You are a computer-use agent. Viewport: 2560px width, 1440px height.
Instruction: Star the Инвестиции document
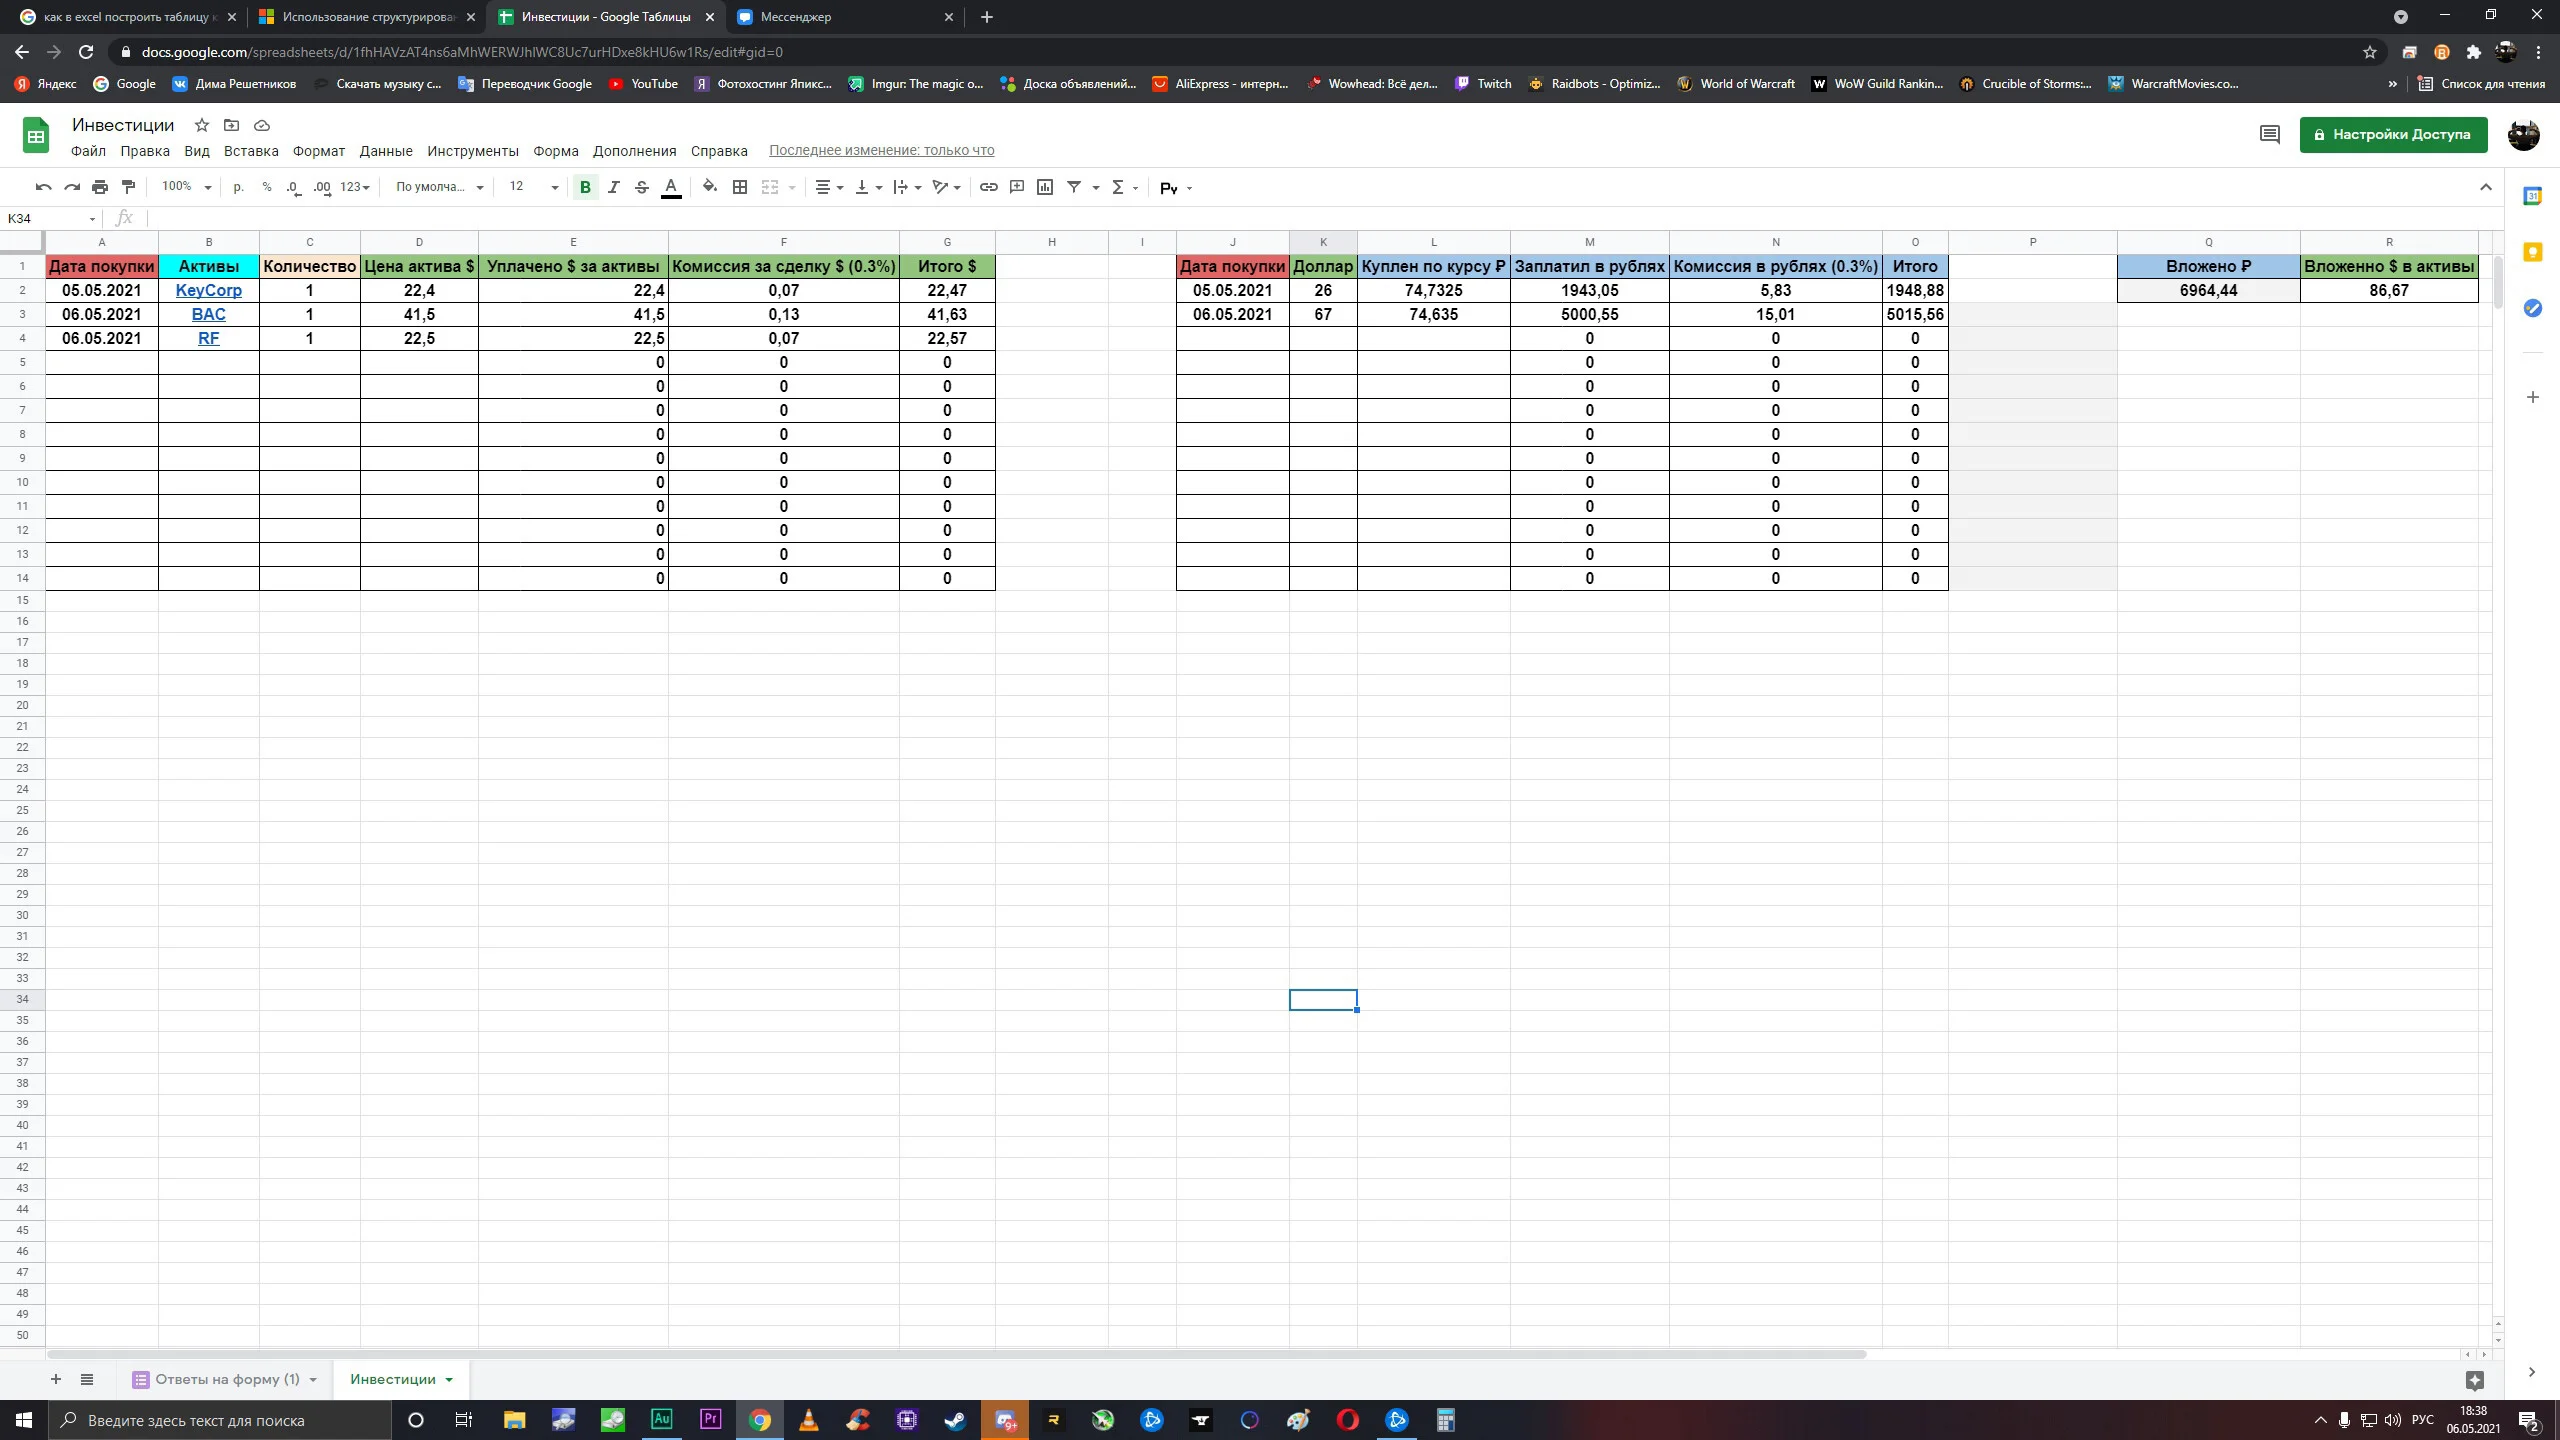pos(202,125)
